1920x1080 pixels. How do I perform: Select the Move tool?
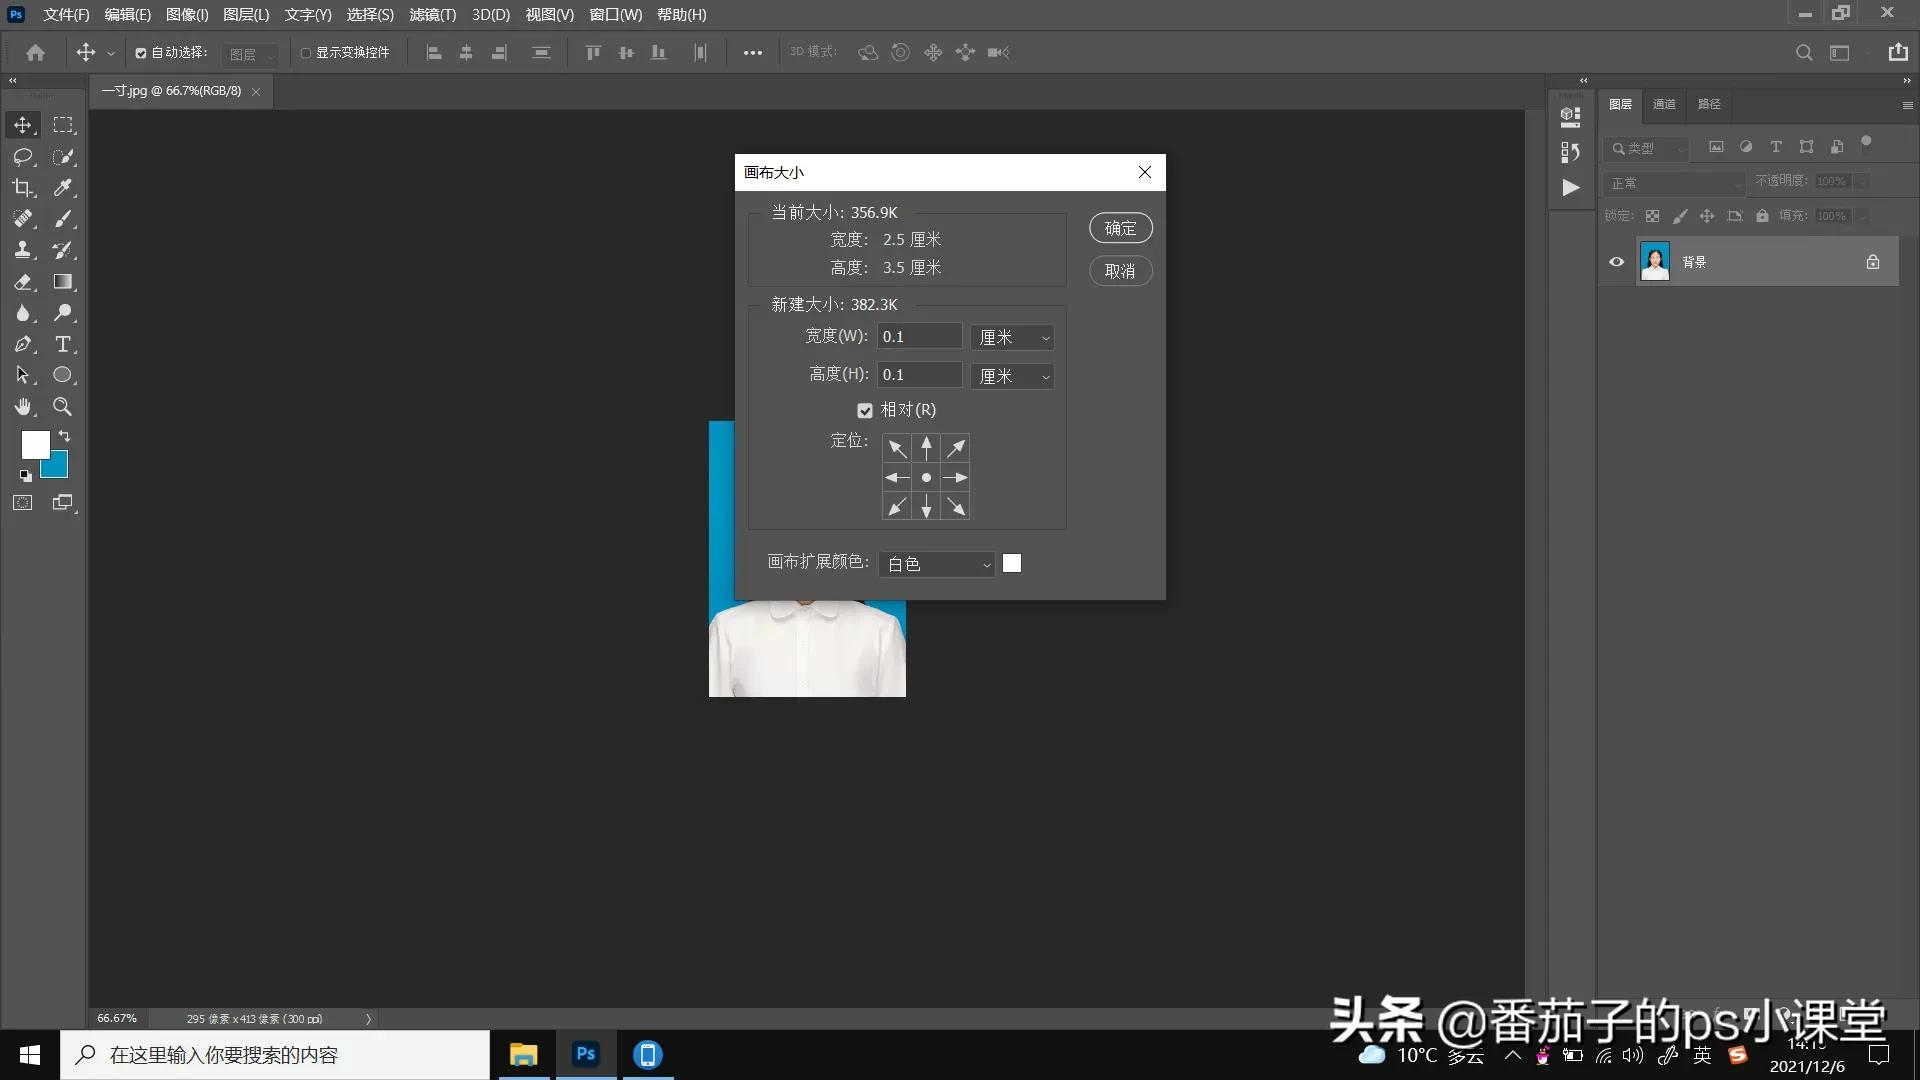22,125
